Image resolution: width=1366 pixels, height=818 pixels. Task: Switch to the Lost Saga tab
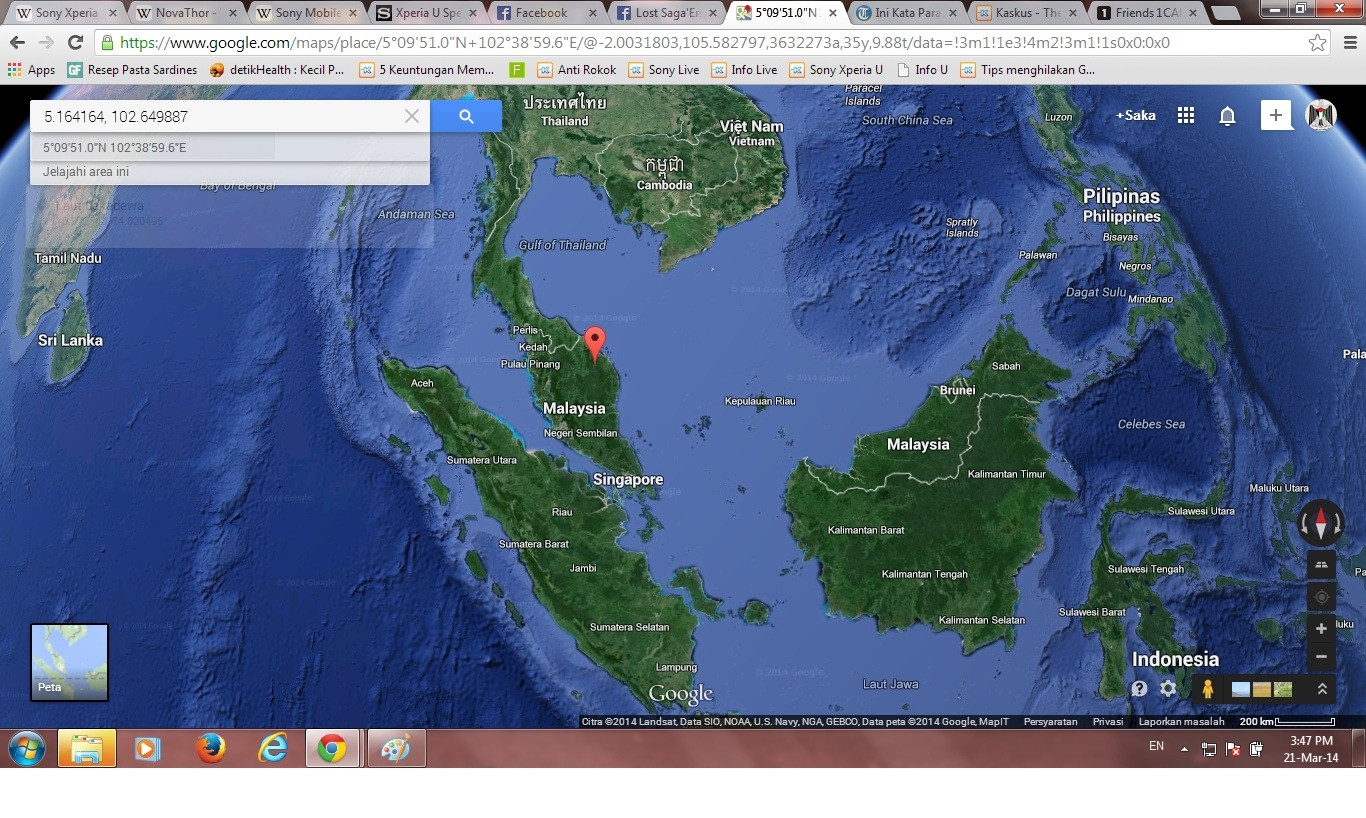666,13
